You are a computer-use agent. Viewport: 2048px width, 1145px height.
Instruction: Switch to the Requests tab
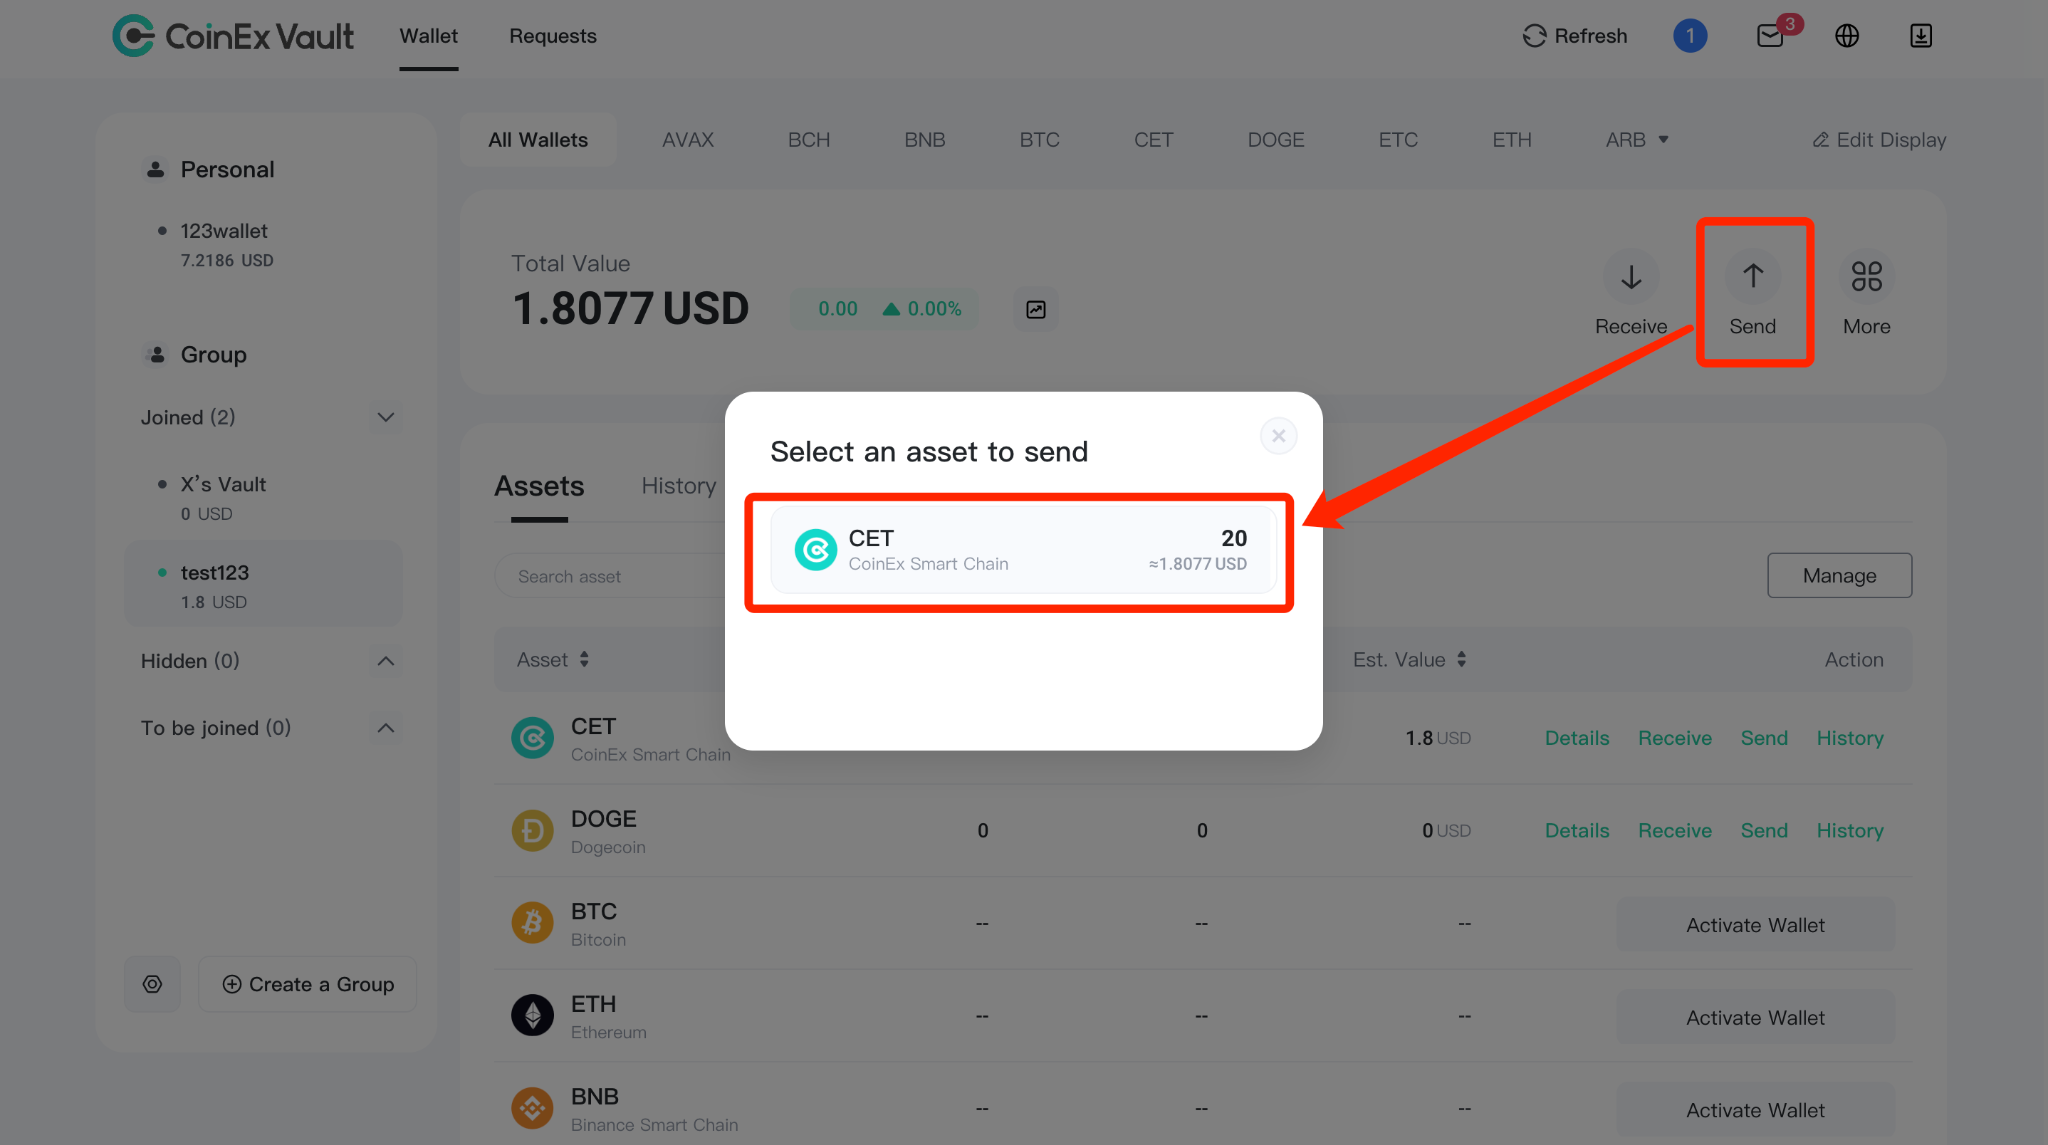[x=552, y=36]
